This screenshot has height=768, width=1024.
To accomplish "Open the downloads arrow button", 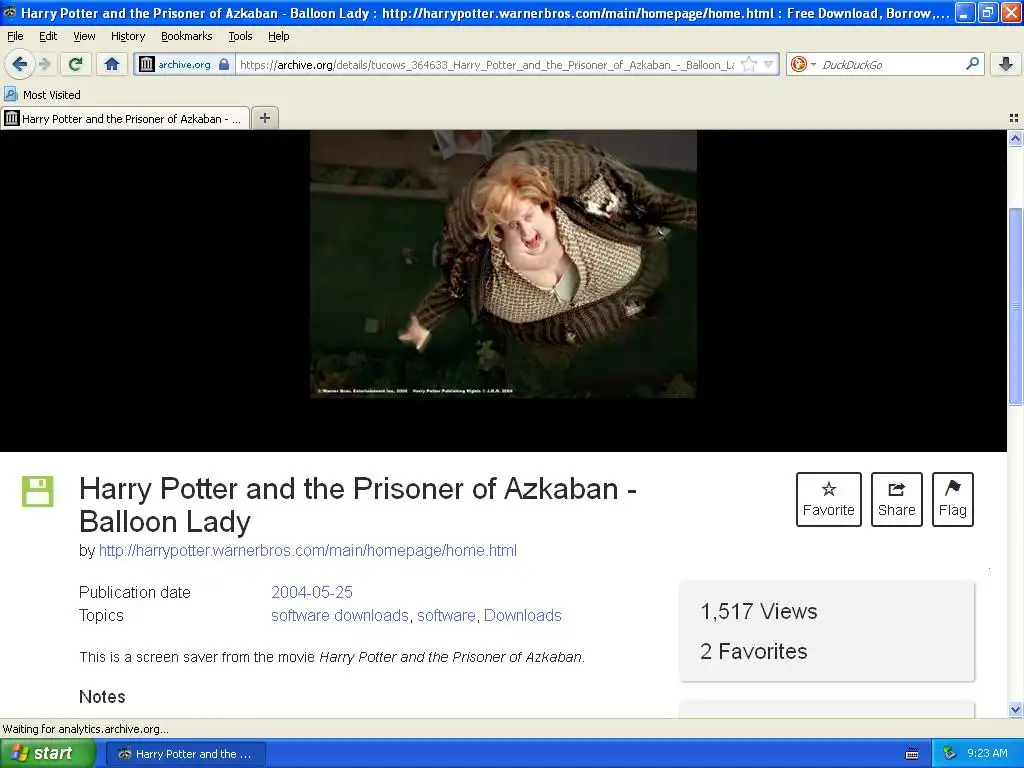I will [x=1006, y=63].
